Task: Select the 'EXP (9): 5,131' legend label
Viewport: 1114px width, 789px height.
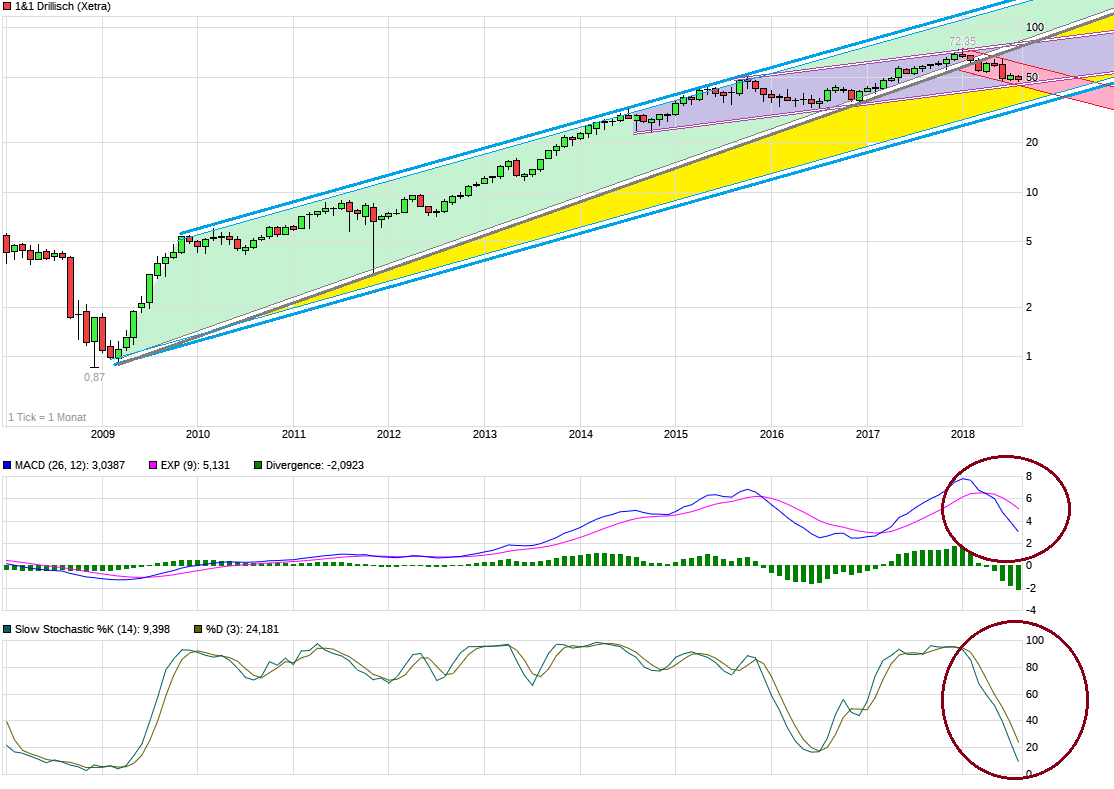Action: tap(195, 465)
